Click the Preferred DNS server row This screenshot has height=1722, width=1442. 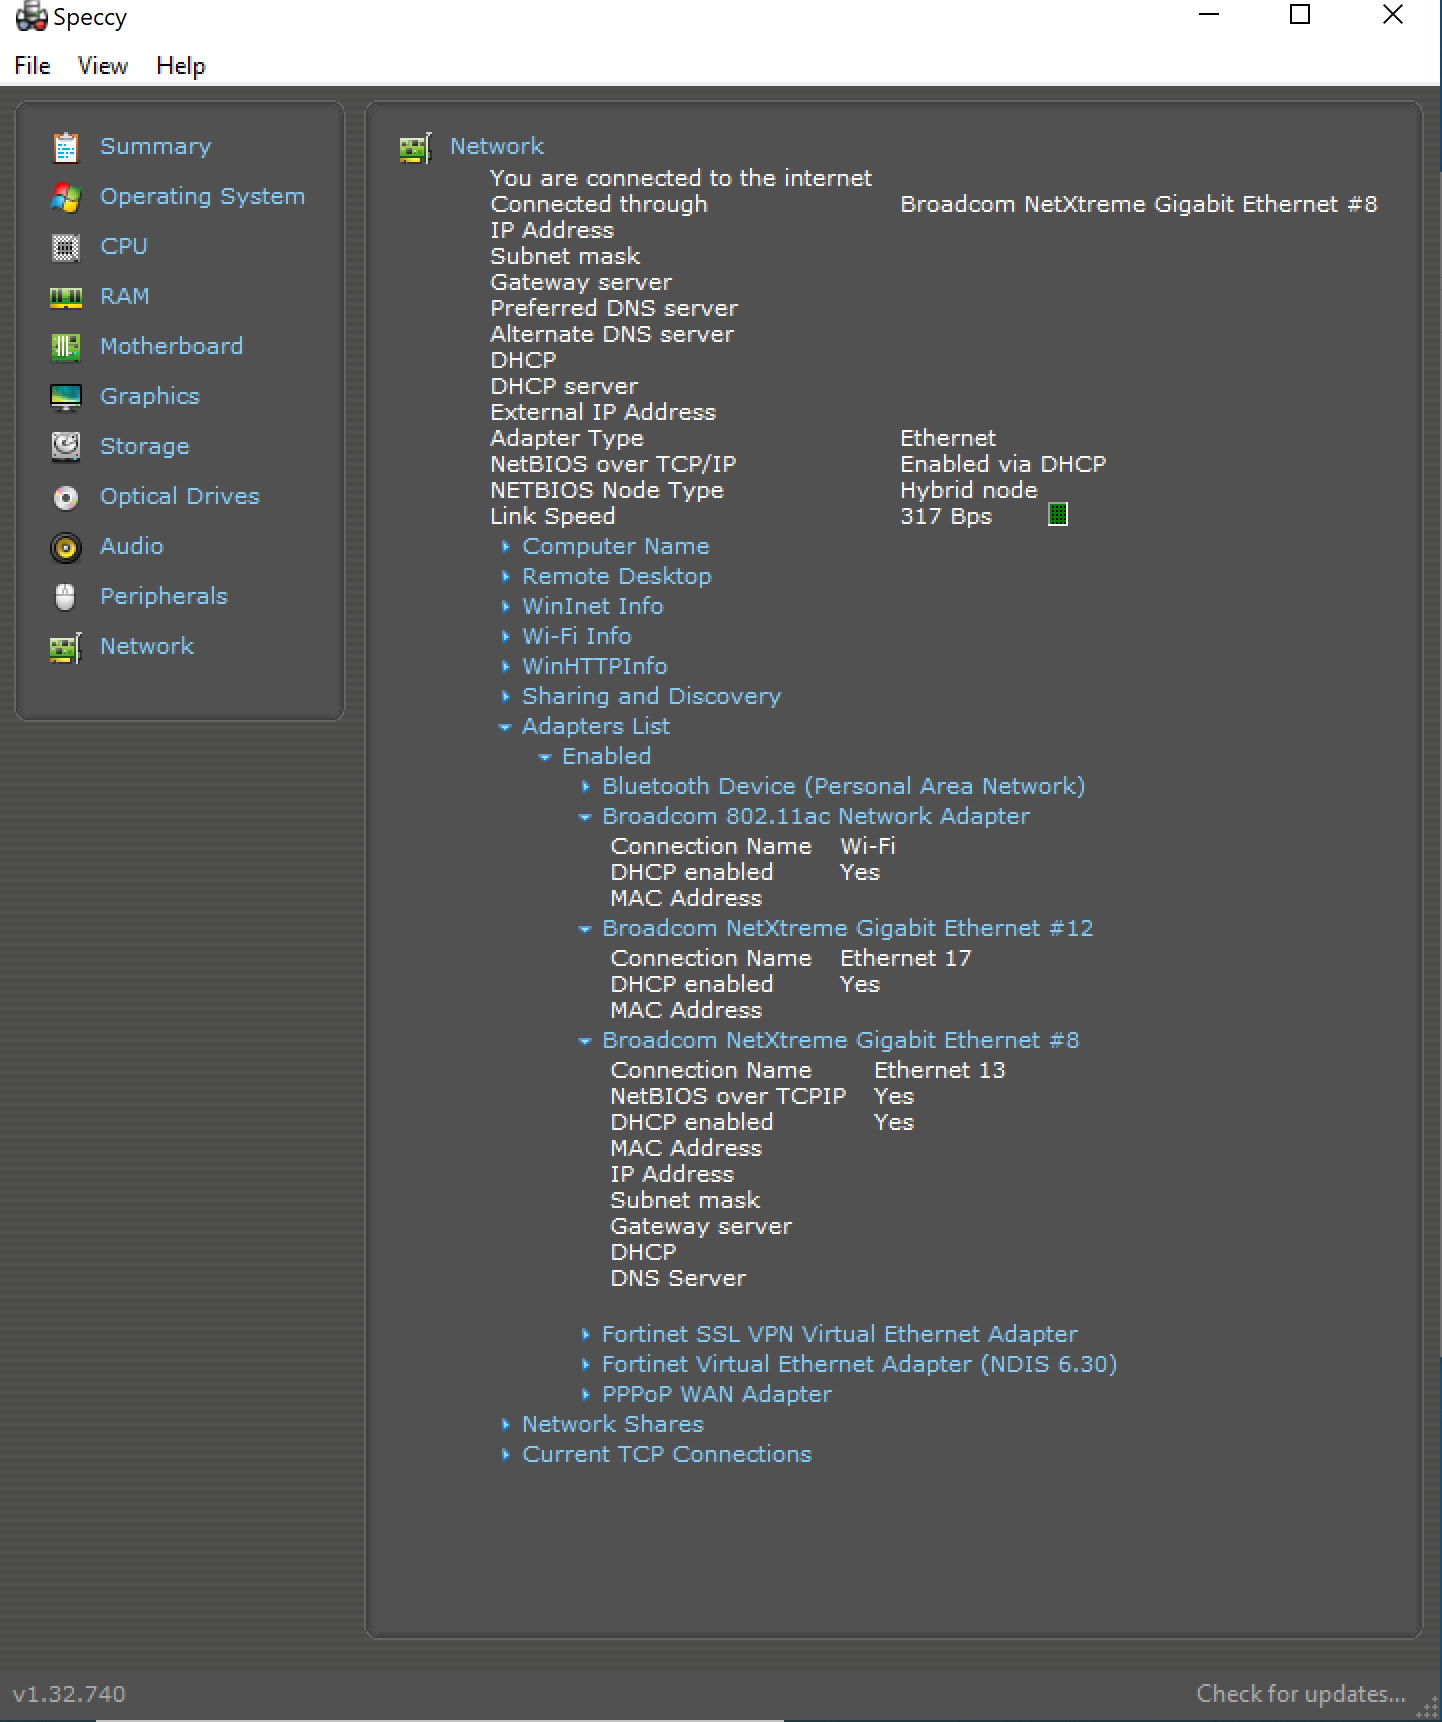pyautogui.click(x=614, y=308)
